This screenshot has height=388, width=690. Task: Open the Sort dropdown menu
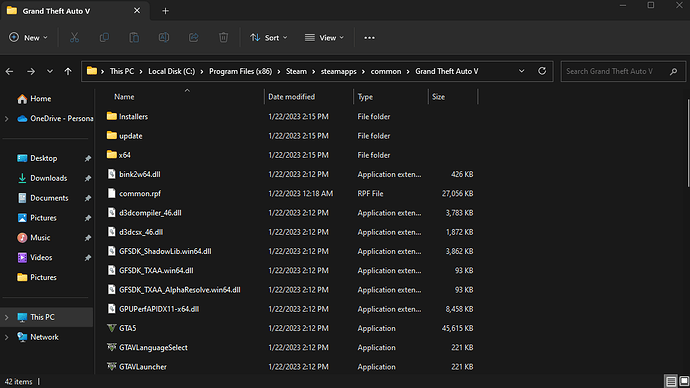tap(269, 38)
